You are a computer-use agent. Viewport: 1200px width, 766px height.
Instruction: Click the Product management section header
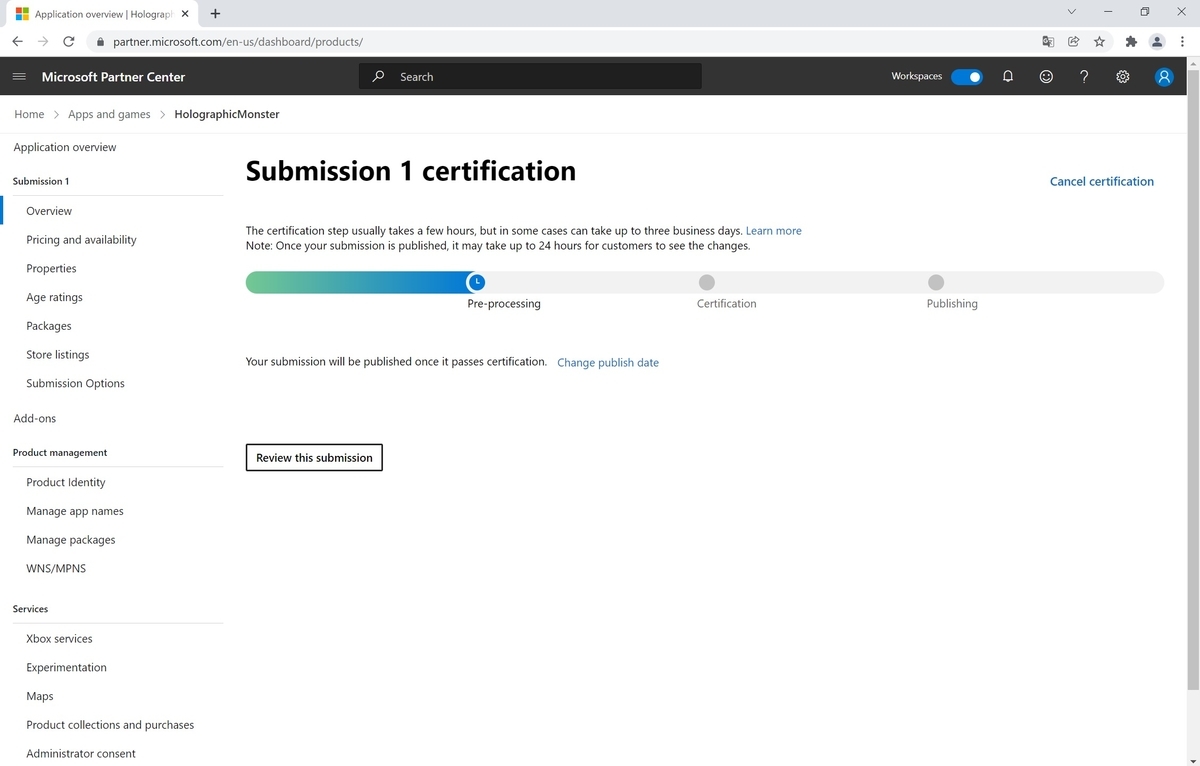(60, 452)
